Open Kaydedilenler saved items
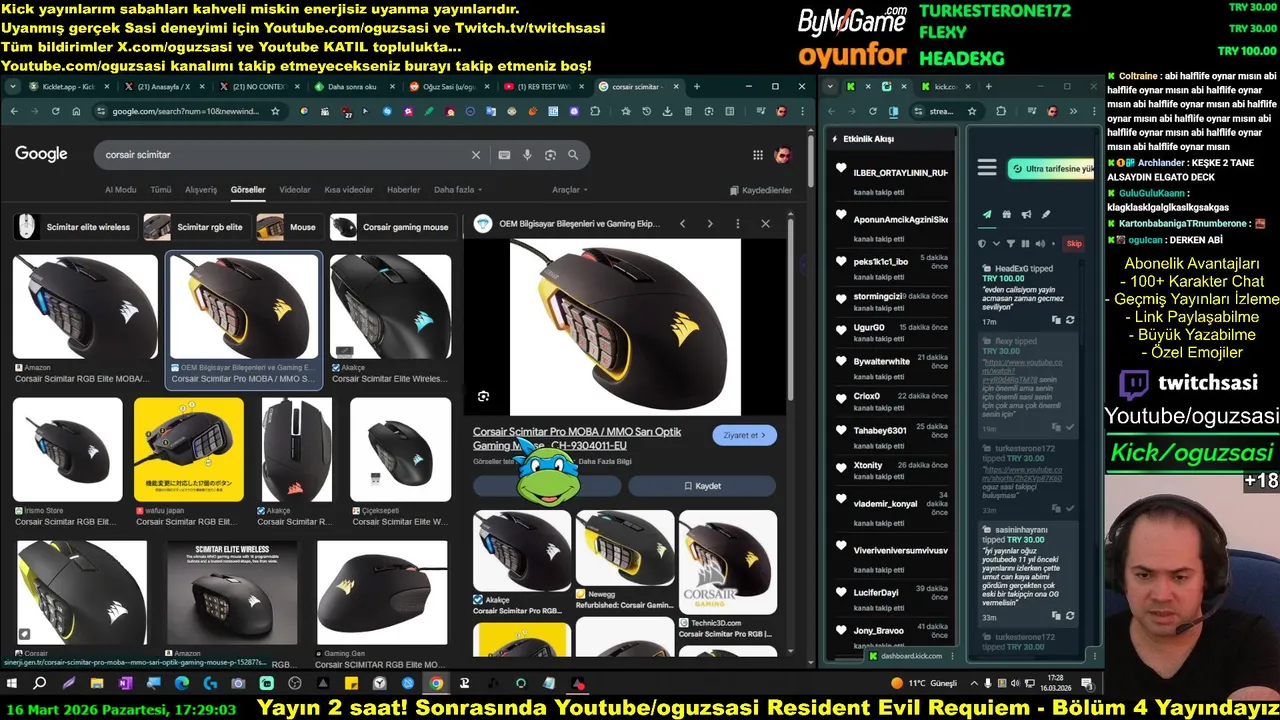The width and height of the screenshot is (1280, 720). coord(761,190)
